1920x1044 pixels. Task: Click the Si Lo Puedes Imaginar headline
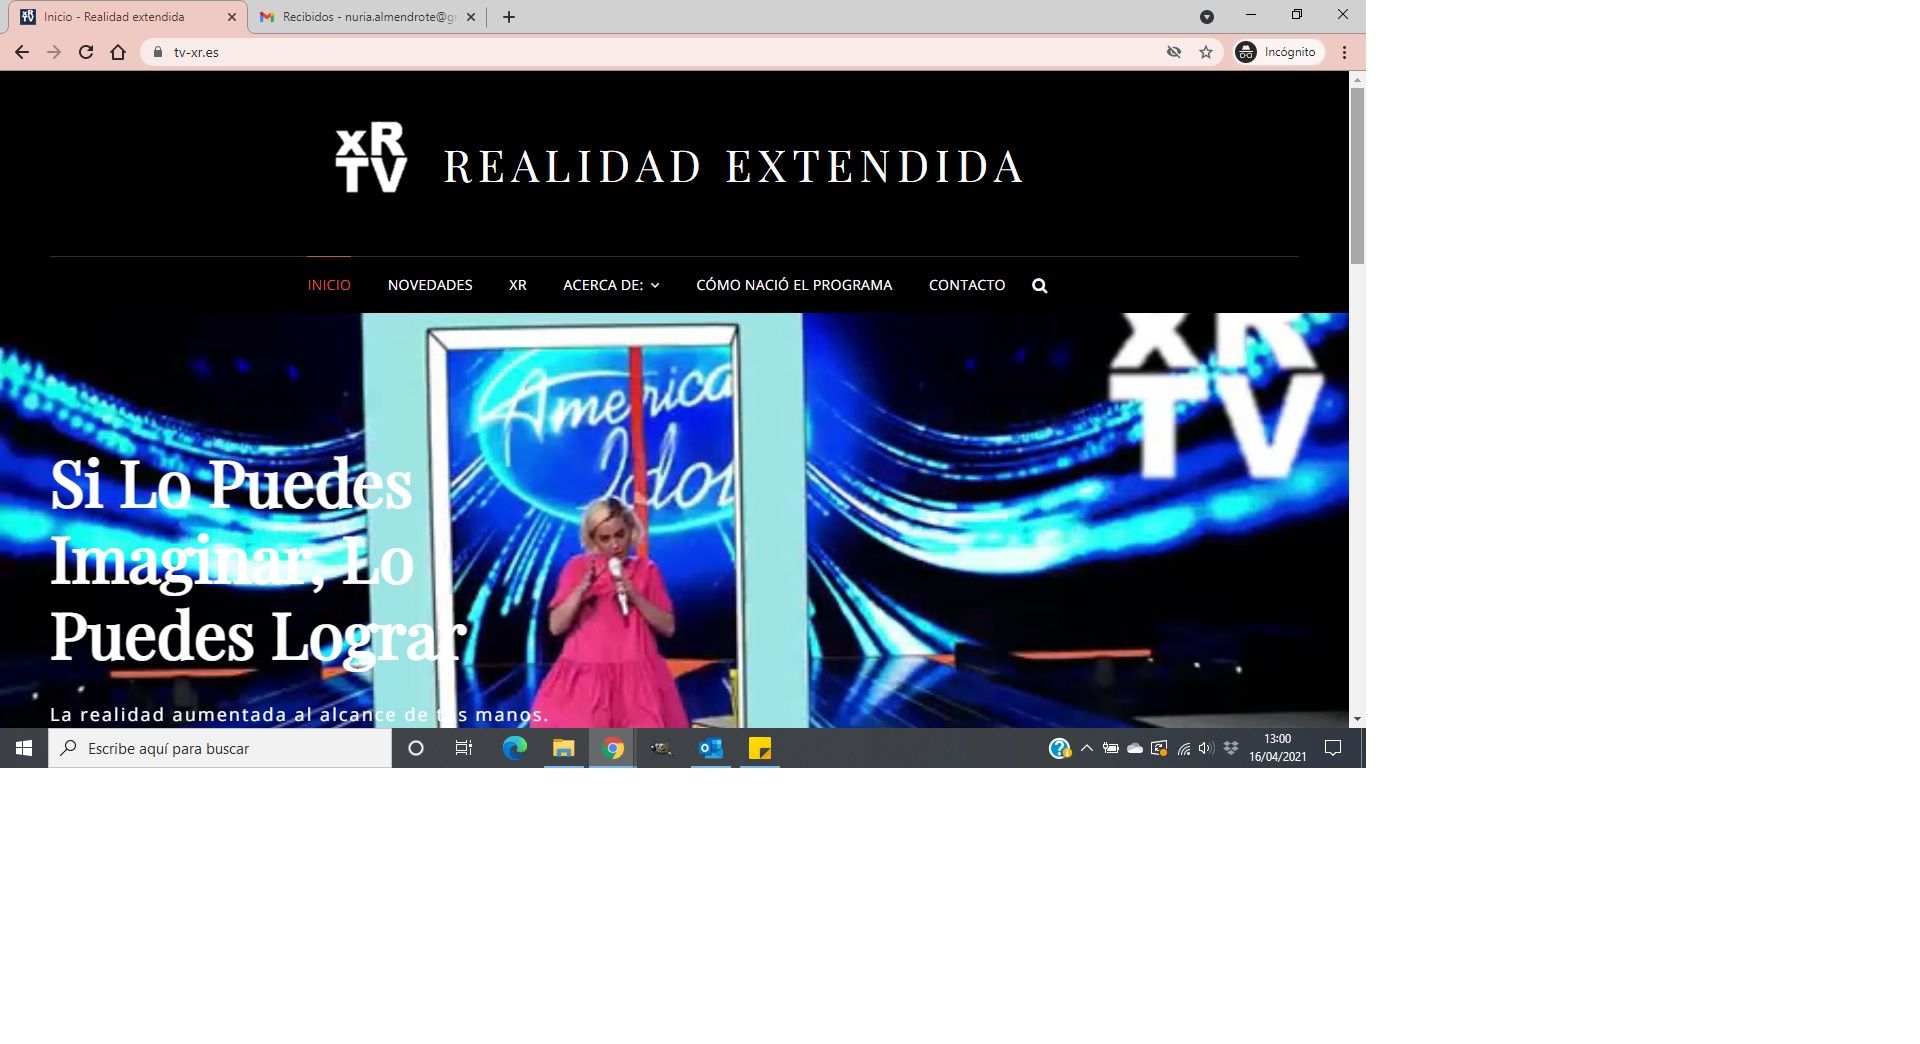click(258, 560)
